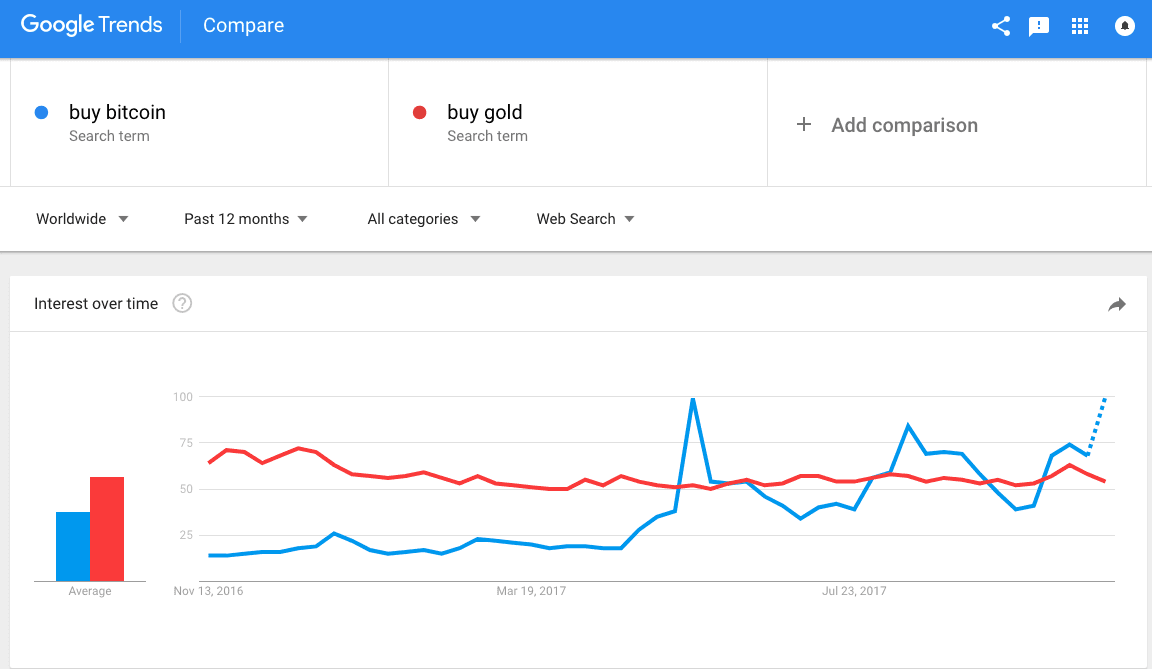Click the red dot beside buy gold
Image resolution: width=1152 pixels, height=669 pixels.
click(420, 112)
